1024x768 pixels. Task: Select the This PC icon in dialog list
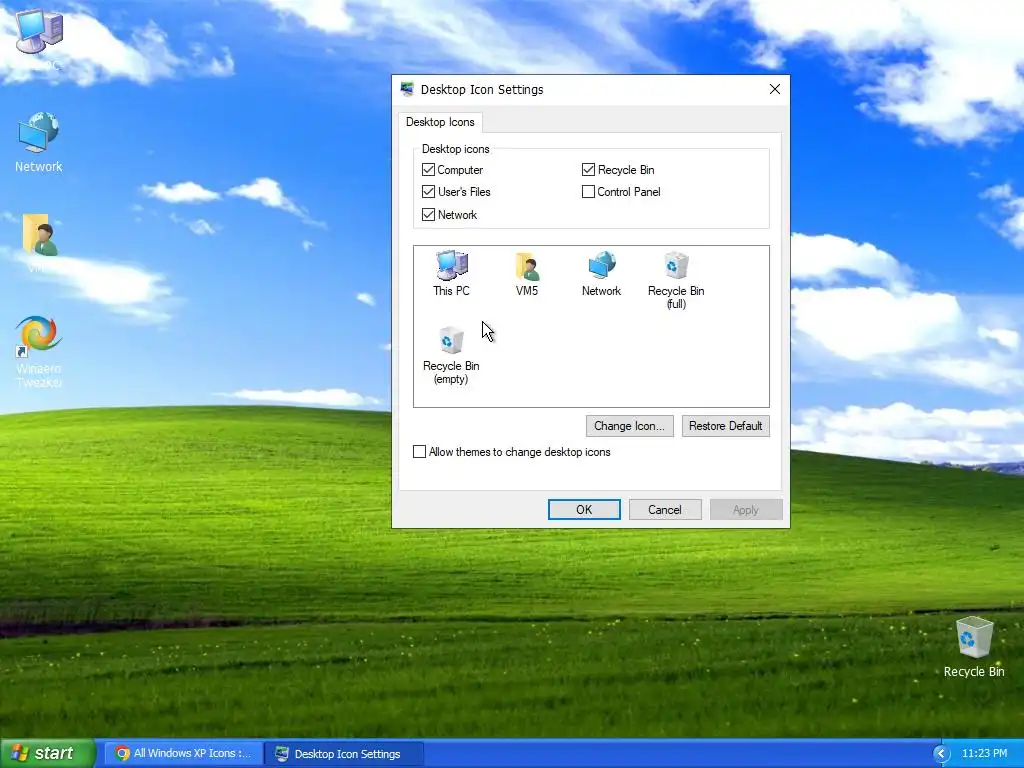[451, 273]
